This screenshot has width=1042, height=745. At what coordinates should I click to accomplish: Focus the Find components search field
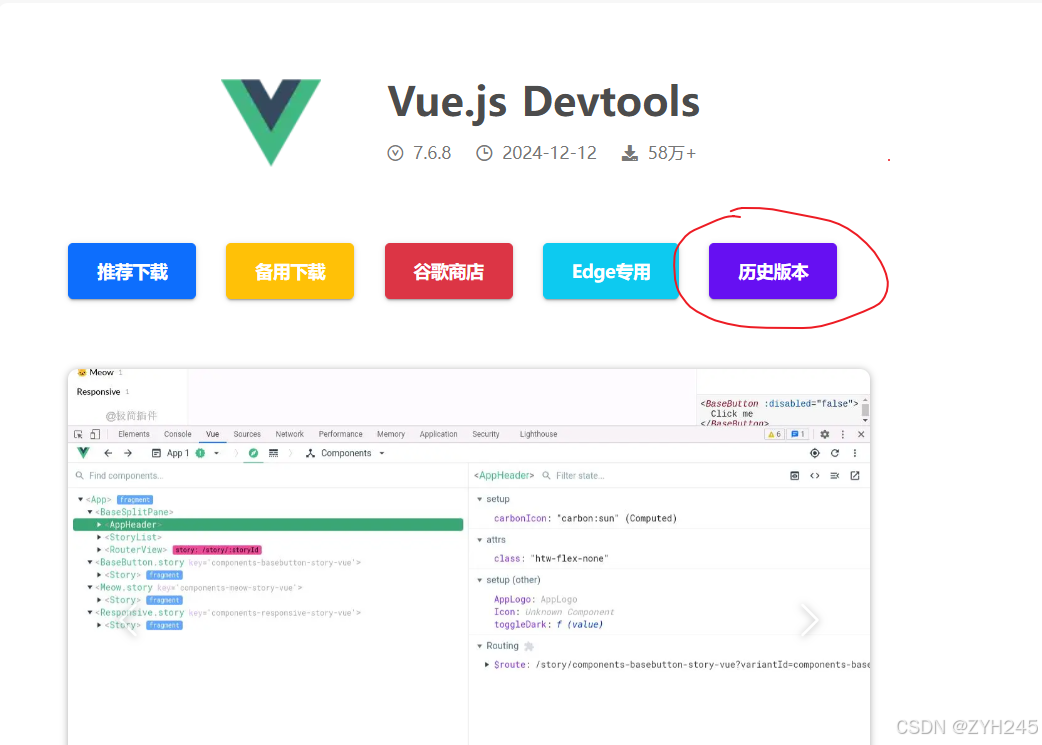coord(269,475)
